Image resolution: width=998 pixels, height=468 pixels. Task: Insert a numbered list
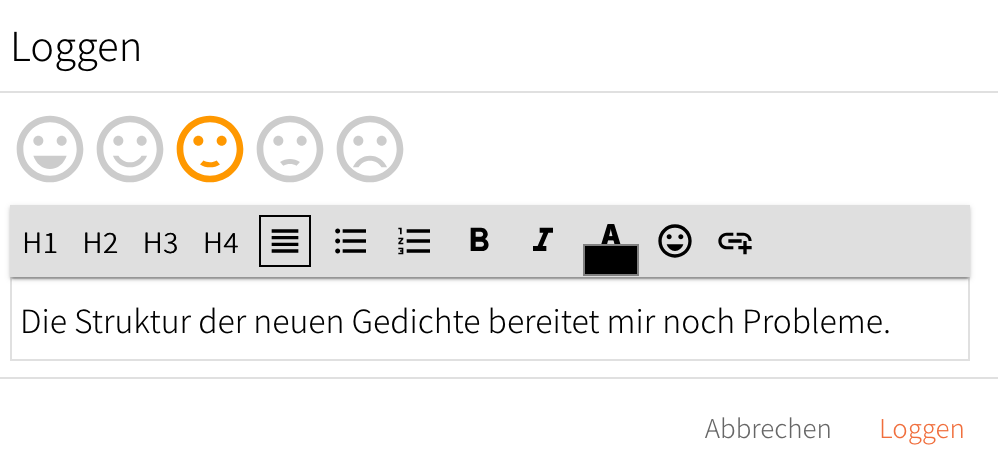point(413,241)
